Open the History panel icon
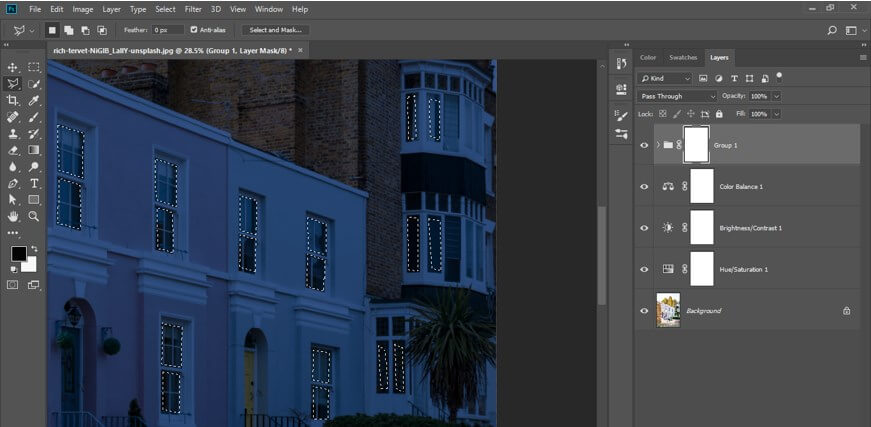The width and height of the screenshot is (871, 427). tap(621, 64)
